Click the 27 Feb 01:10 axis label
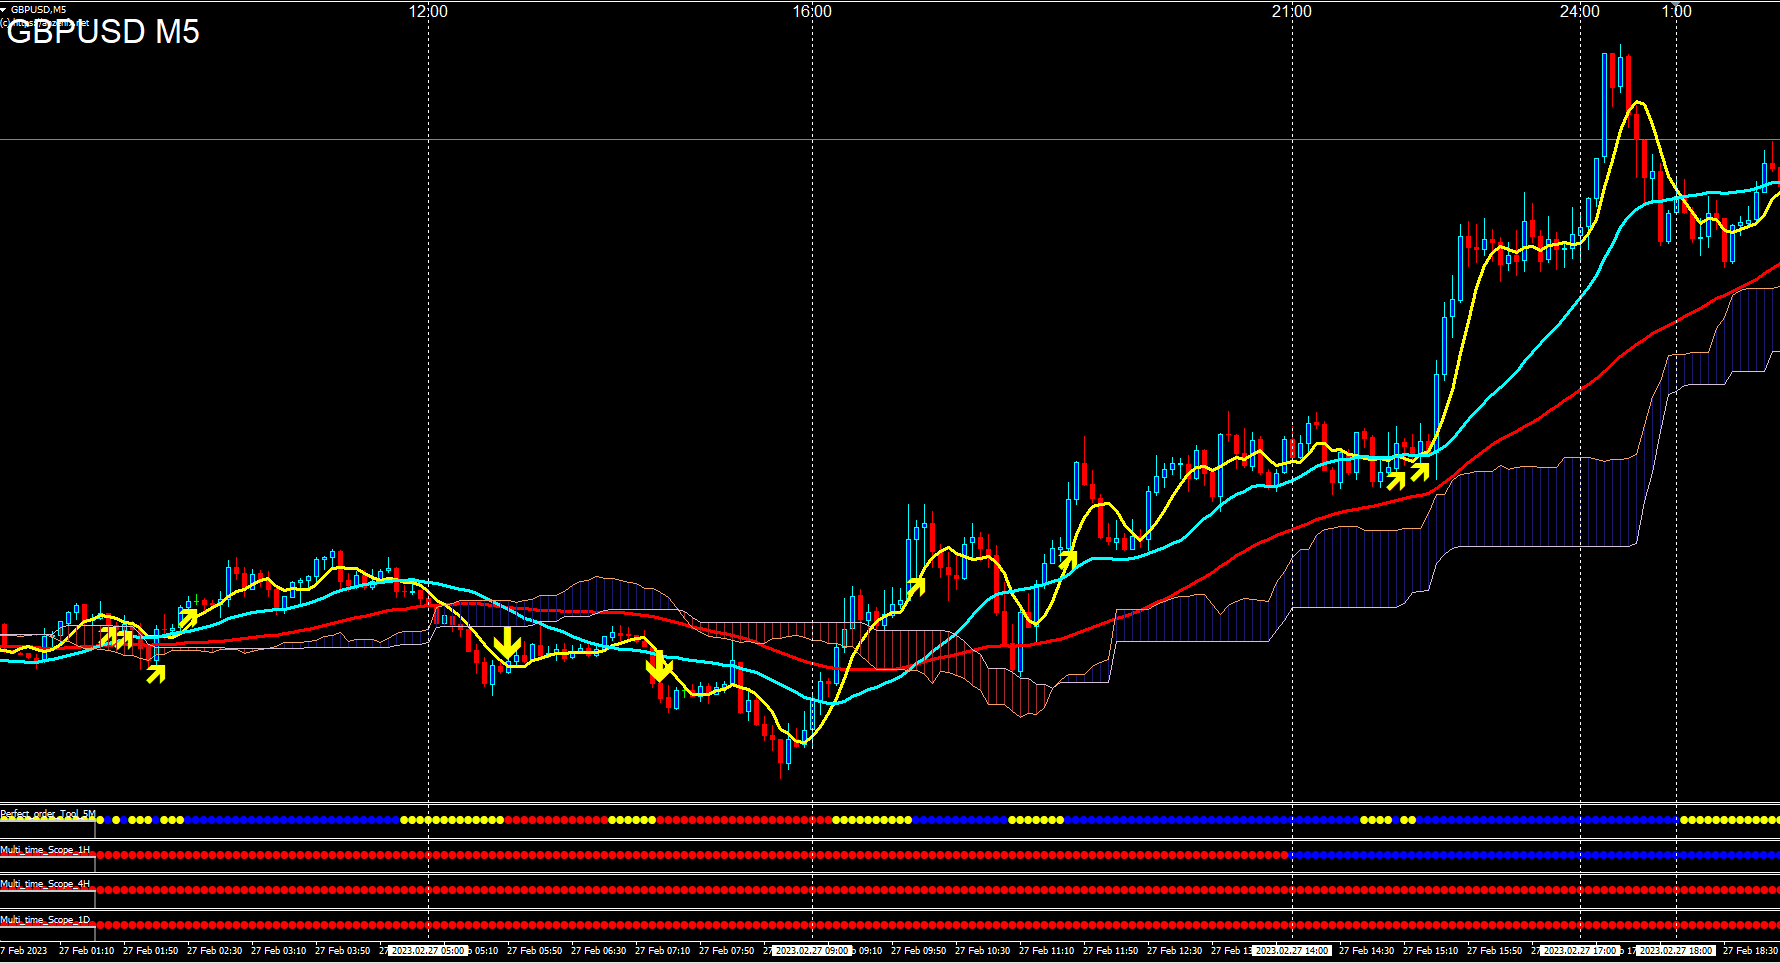This screenshot has height=963, width=1780. (x=86, y=951)
